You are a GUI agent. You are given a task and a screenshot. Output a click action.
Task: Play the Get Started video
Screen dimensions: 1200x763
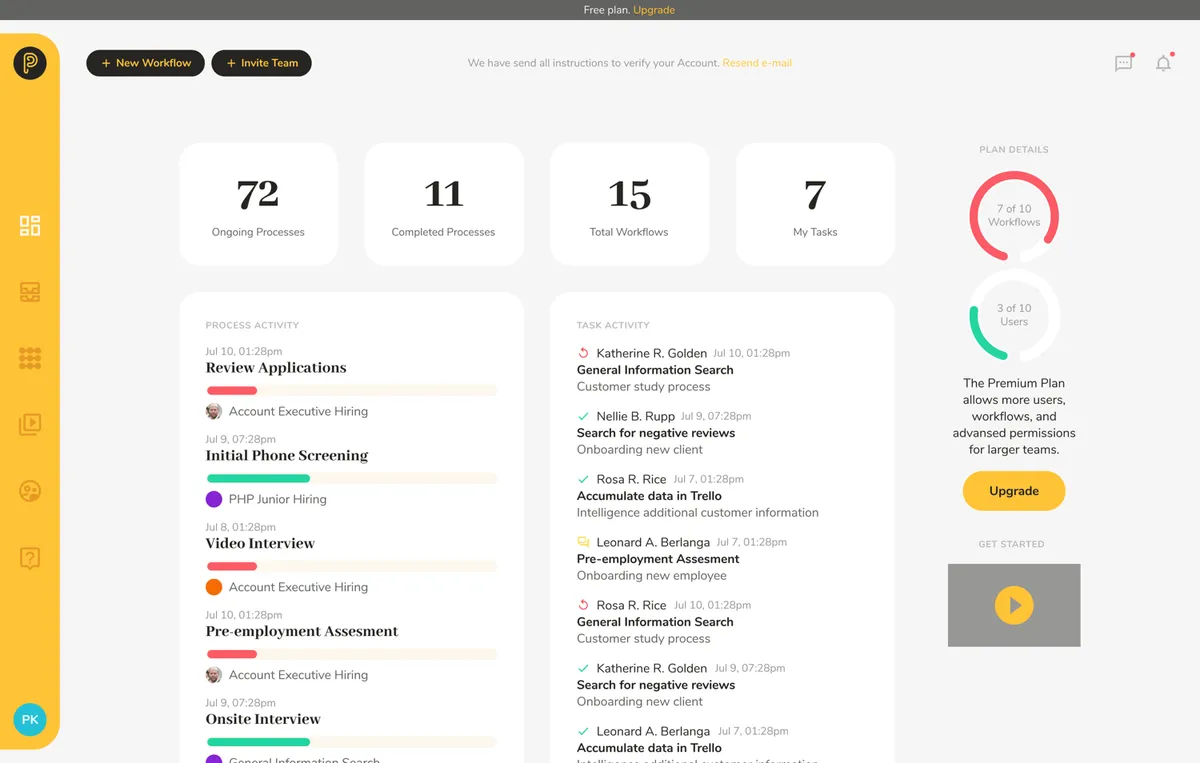coord(1014,605)
